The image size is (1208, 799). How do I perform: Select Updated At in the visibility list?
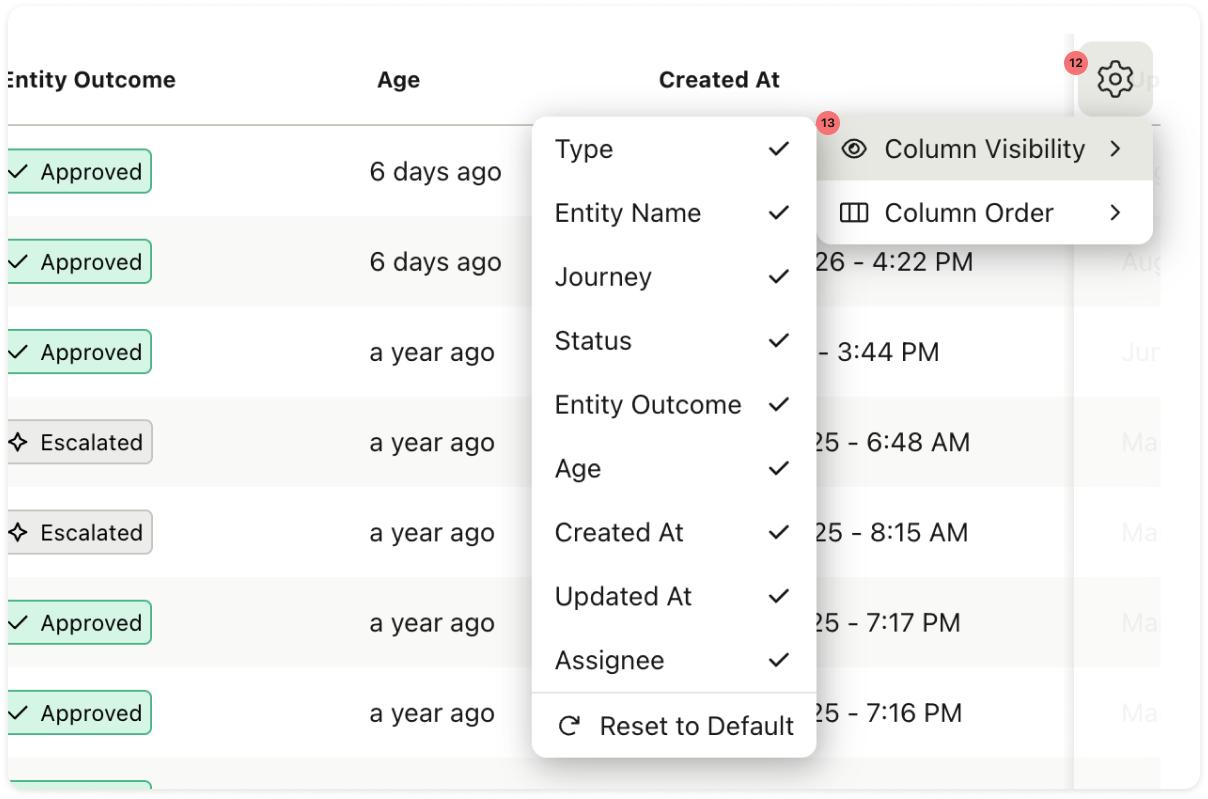click(x=674, y=597)
